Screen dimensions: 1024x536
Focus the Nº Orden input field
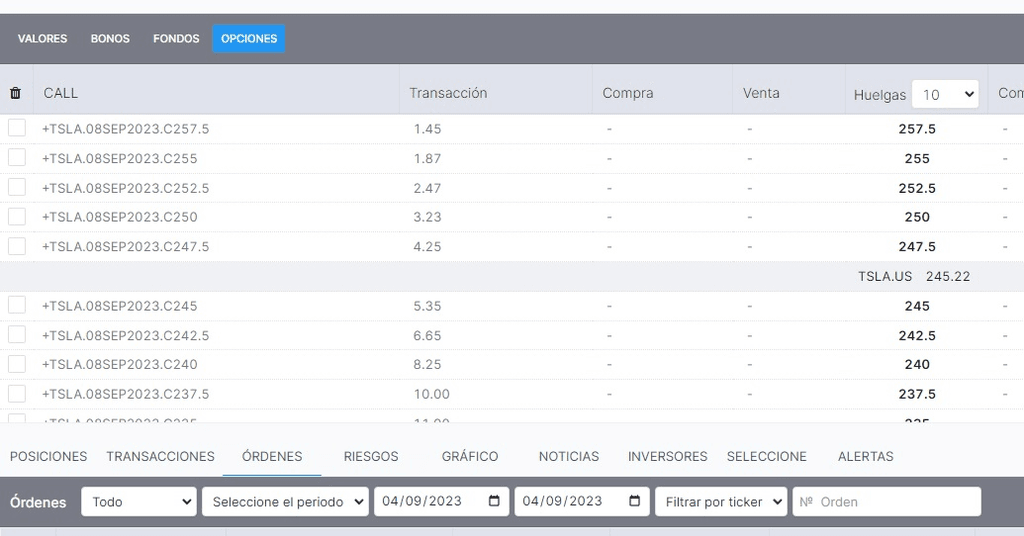click(x=886, y=501)
